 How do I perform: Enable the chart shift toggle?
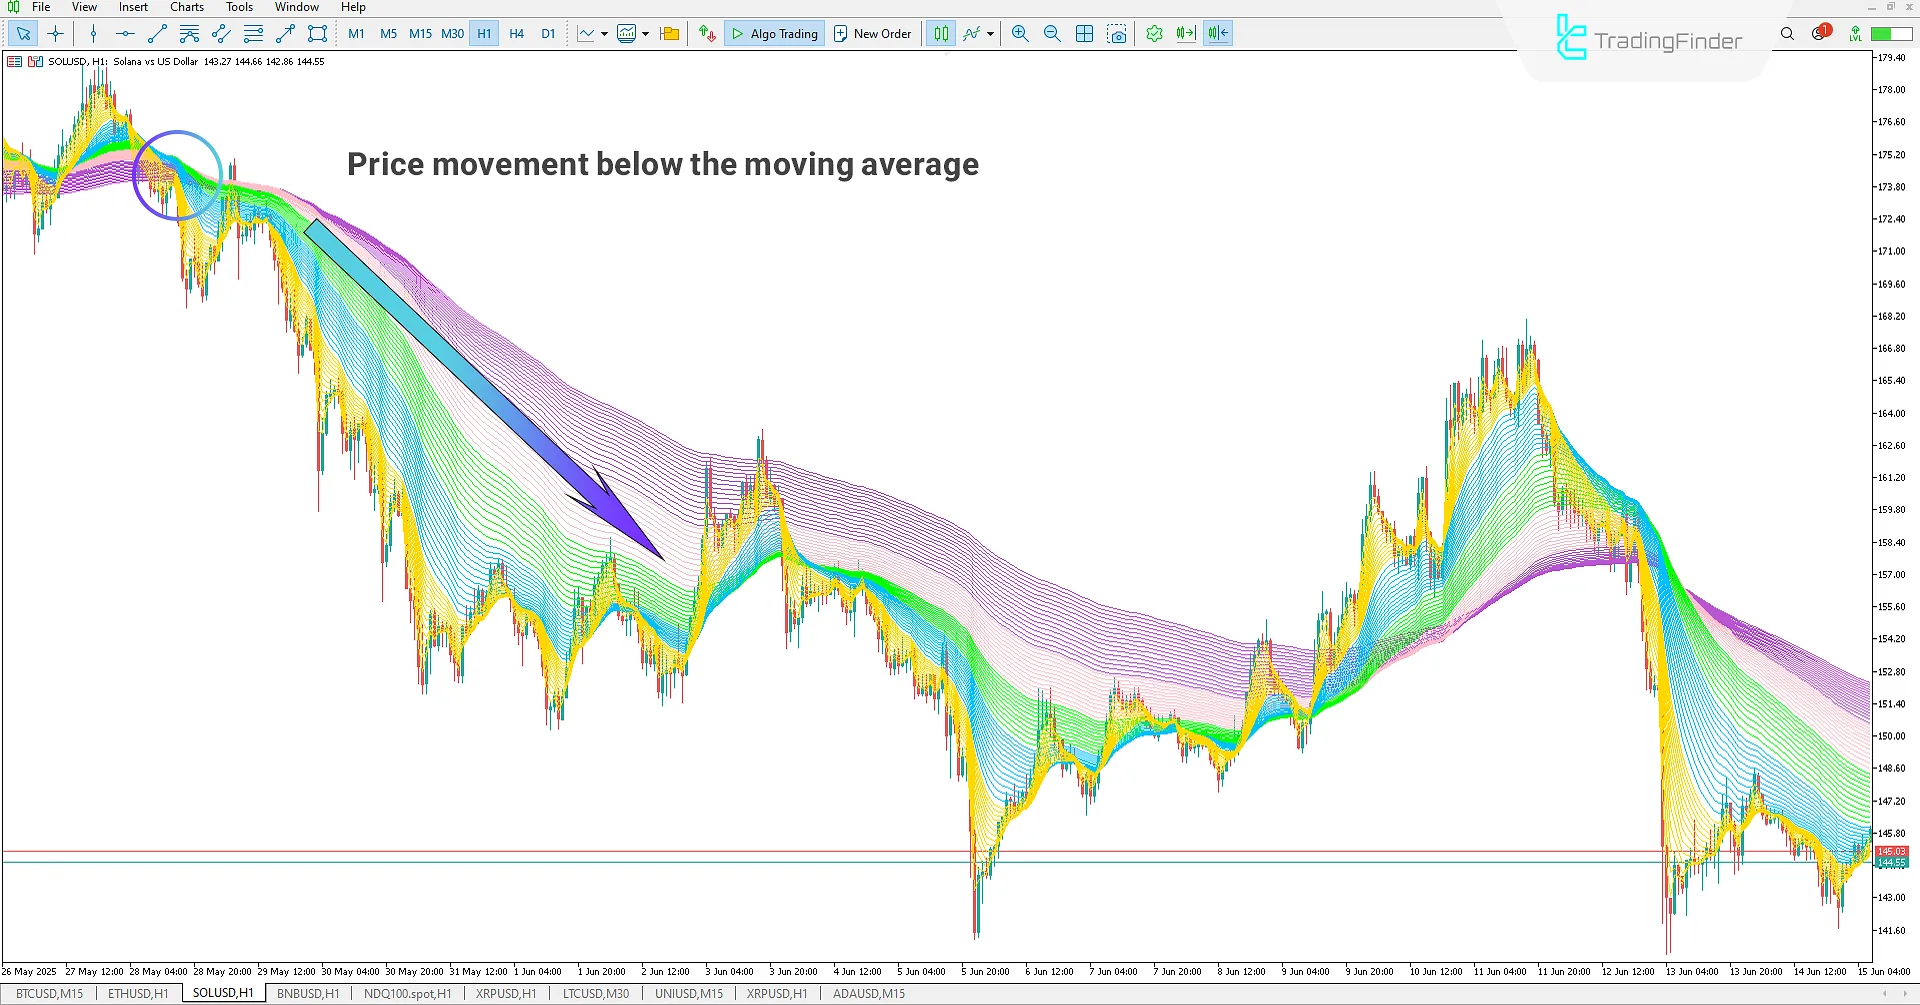[1217, 33]
